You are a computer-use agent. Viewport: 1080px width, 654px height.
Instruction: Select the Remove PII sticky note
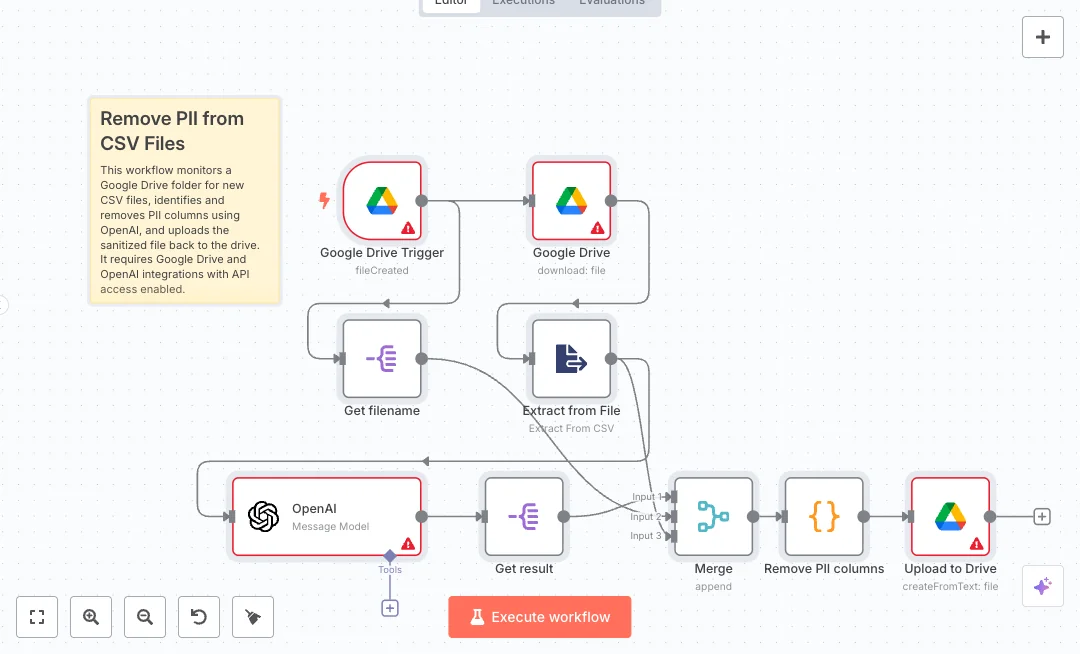184,200
